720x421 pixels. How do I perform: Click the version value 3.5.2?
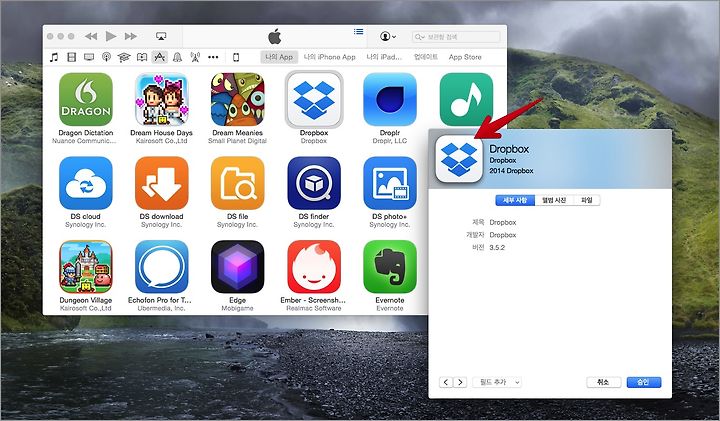[x=497, y=247]
